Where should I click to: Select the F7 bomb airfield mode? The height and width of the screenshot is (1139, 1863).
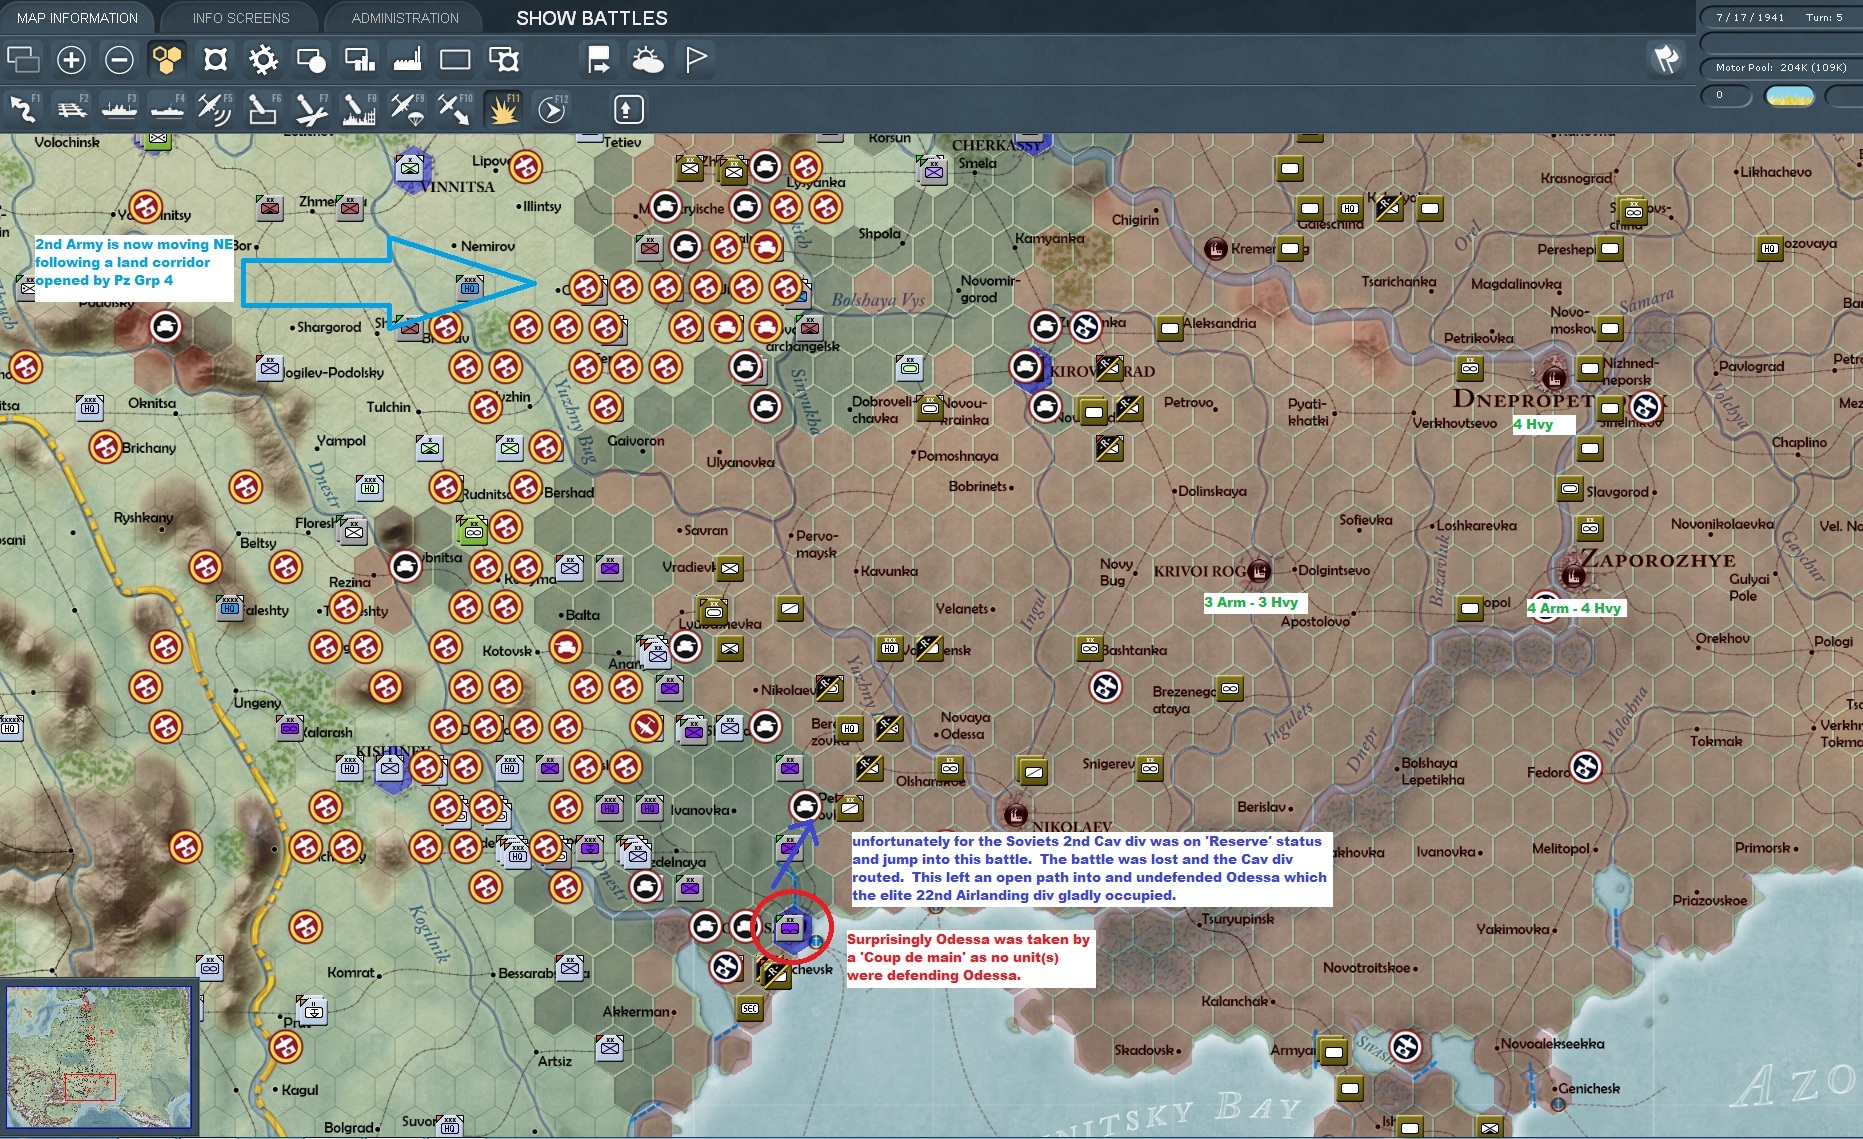311,108
